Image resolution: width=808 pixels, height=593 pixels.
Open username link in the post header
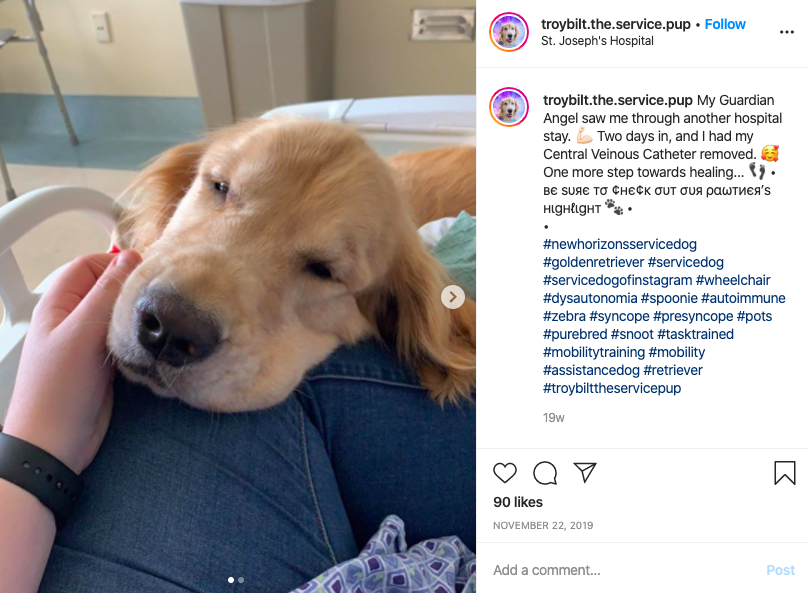coord(615,24)
